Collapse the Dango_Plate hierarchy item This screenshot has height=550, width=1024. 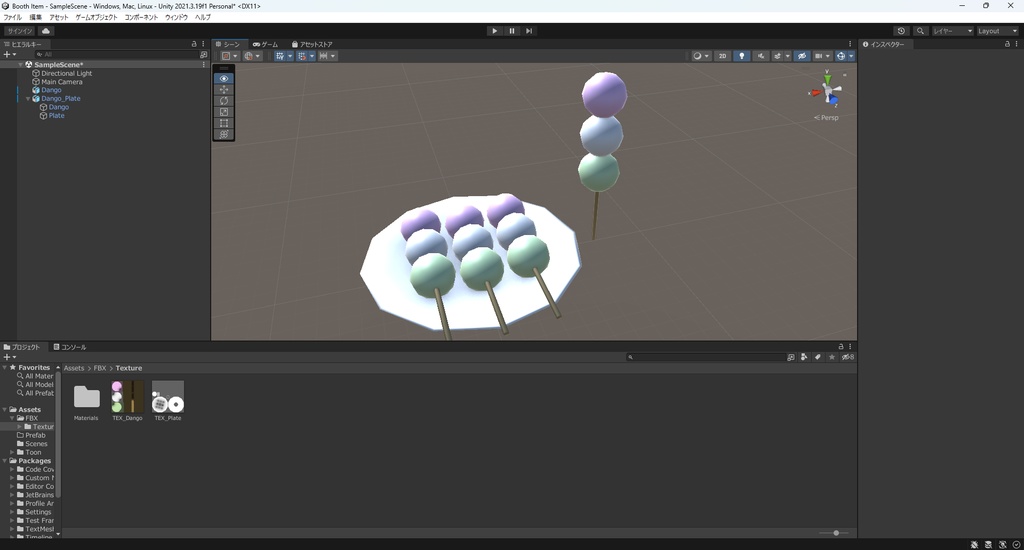28,99
